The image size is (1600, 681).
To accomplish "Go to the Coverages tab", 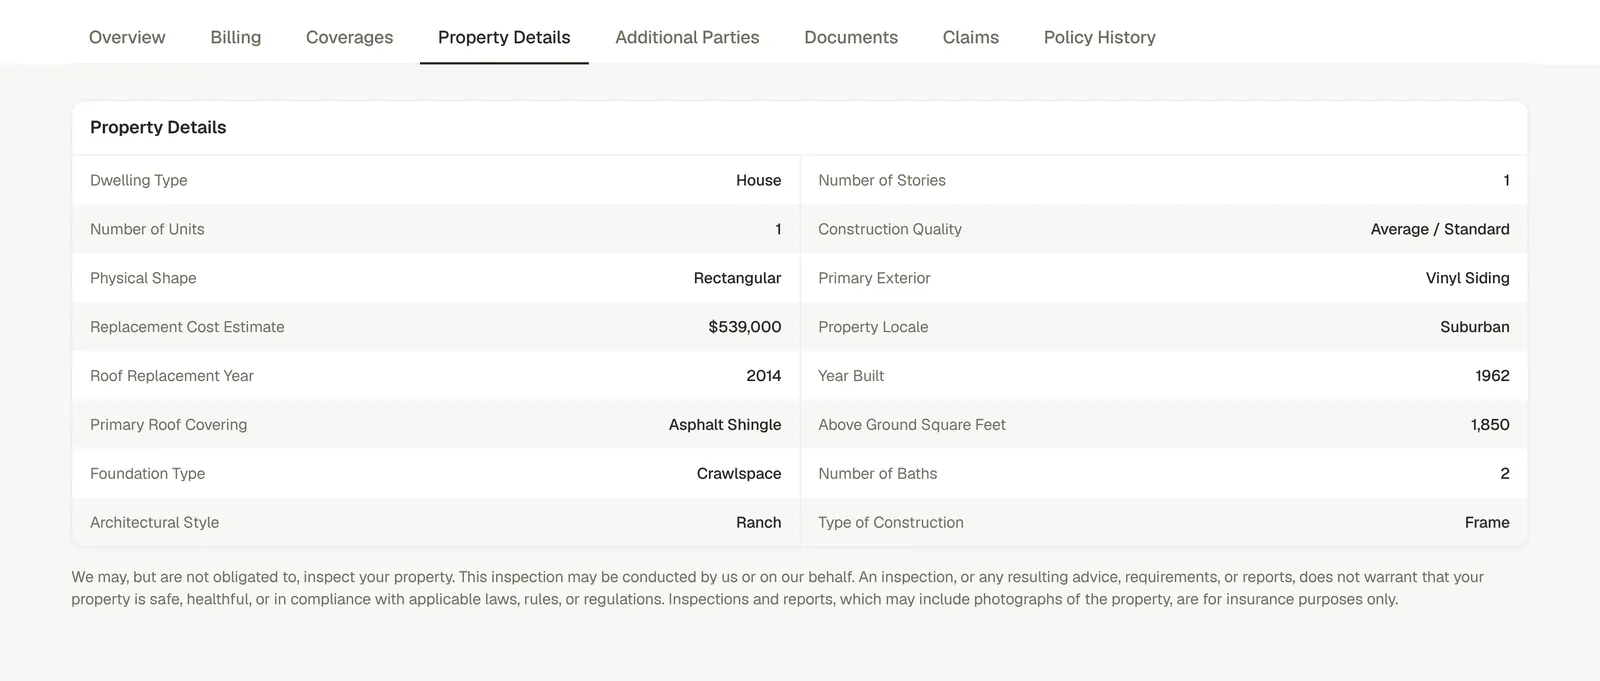I will pos(349,37).
